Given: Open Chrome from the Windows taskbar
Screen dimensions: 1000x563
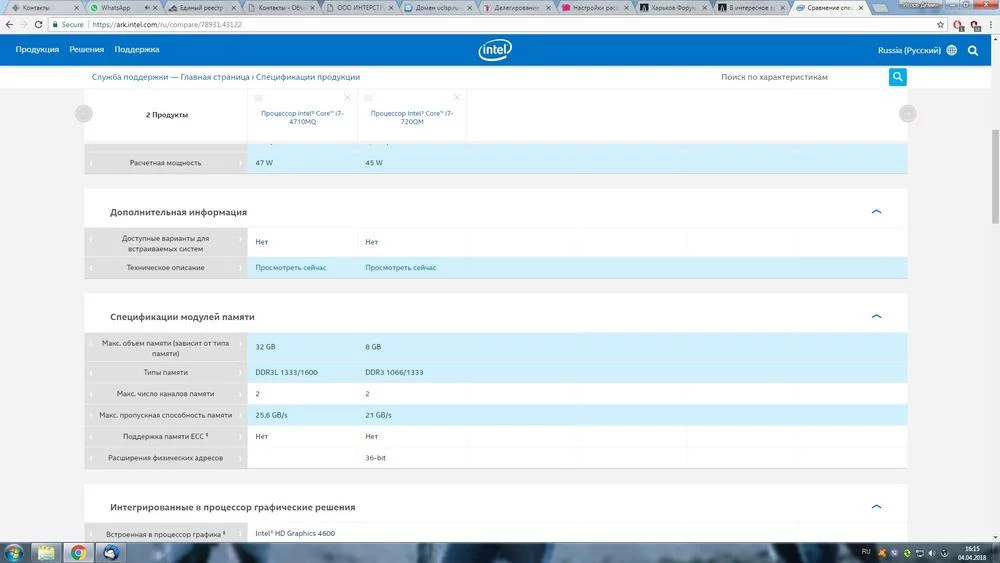Looking at the screenshot, I should coord(78,552).
